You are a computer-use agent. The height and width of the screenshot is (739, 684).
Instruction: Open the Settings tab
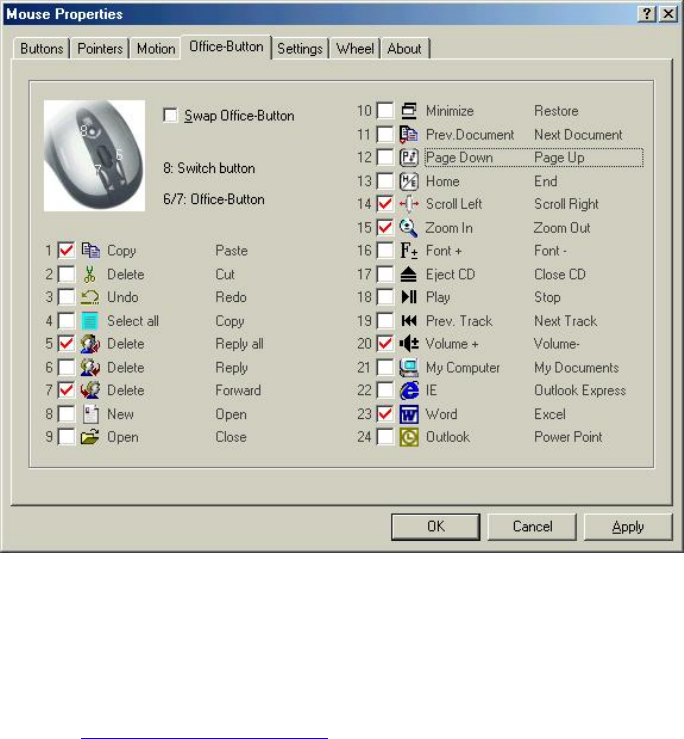click(300, 49)
